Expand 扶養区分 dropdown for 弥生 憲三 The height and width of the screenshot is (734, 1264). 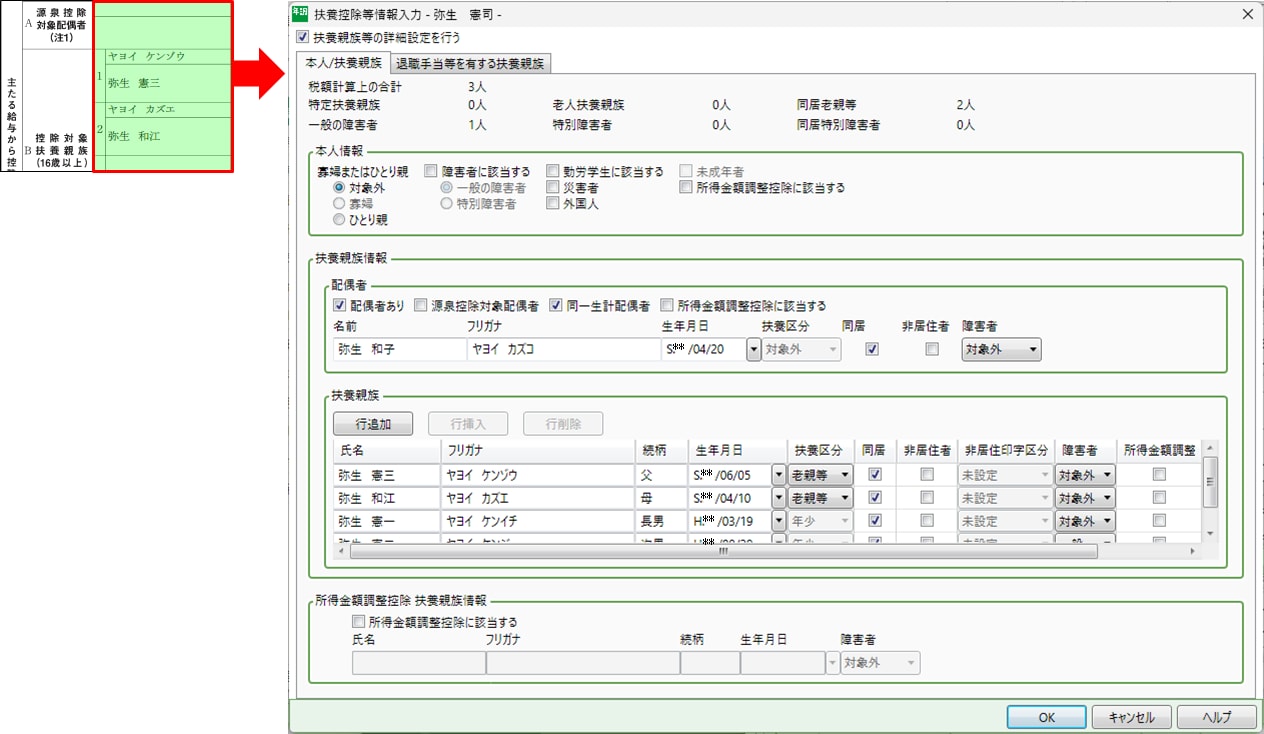(x=820, y=475)
